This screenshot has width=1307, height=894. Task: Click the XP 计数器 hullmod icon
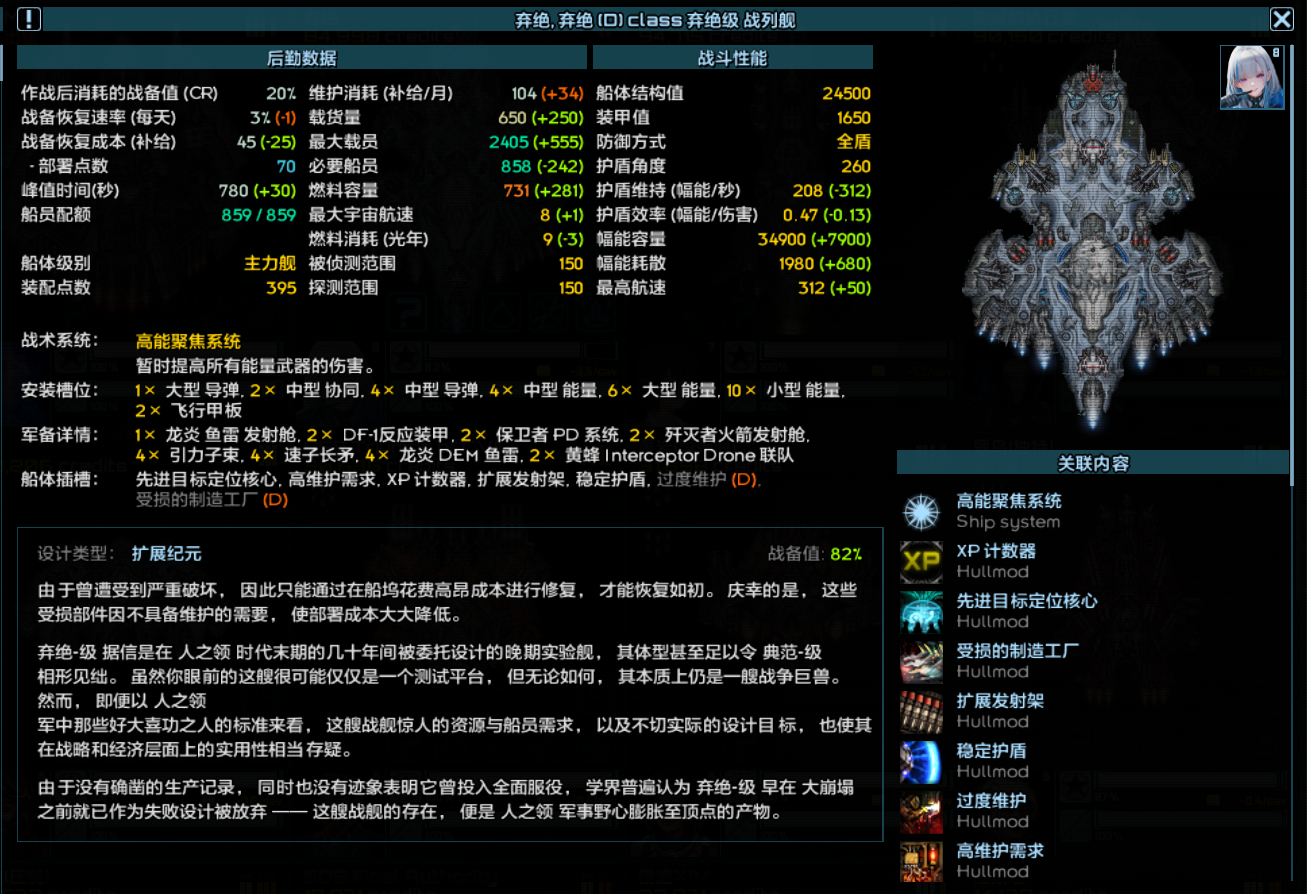(x=920, y=561)
